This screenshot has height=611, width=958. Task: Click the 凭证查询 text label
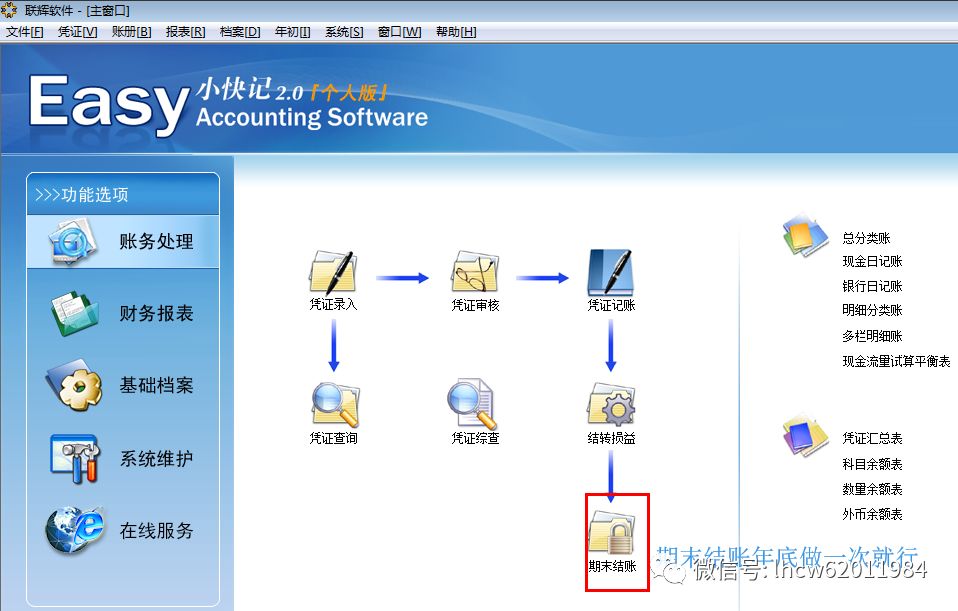click(x=334, y=438)
